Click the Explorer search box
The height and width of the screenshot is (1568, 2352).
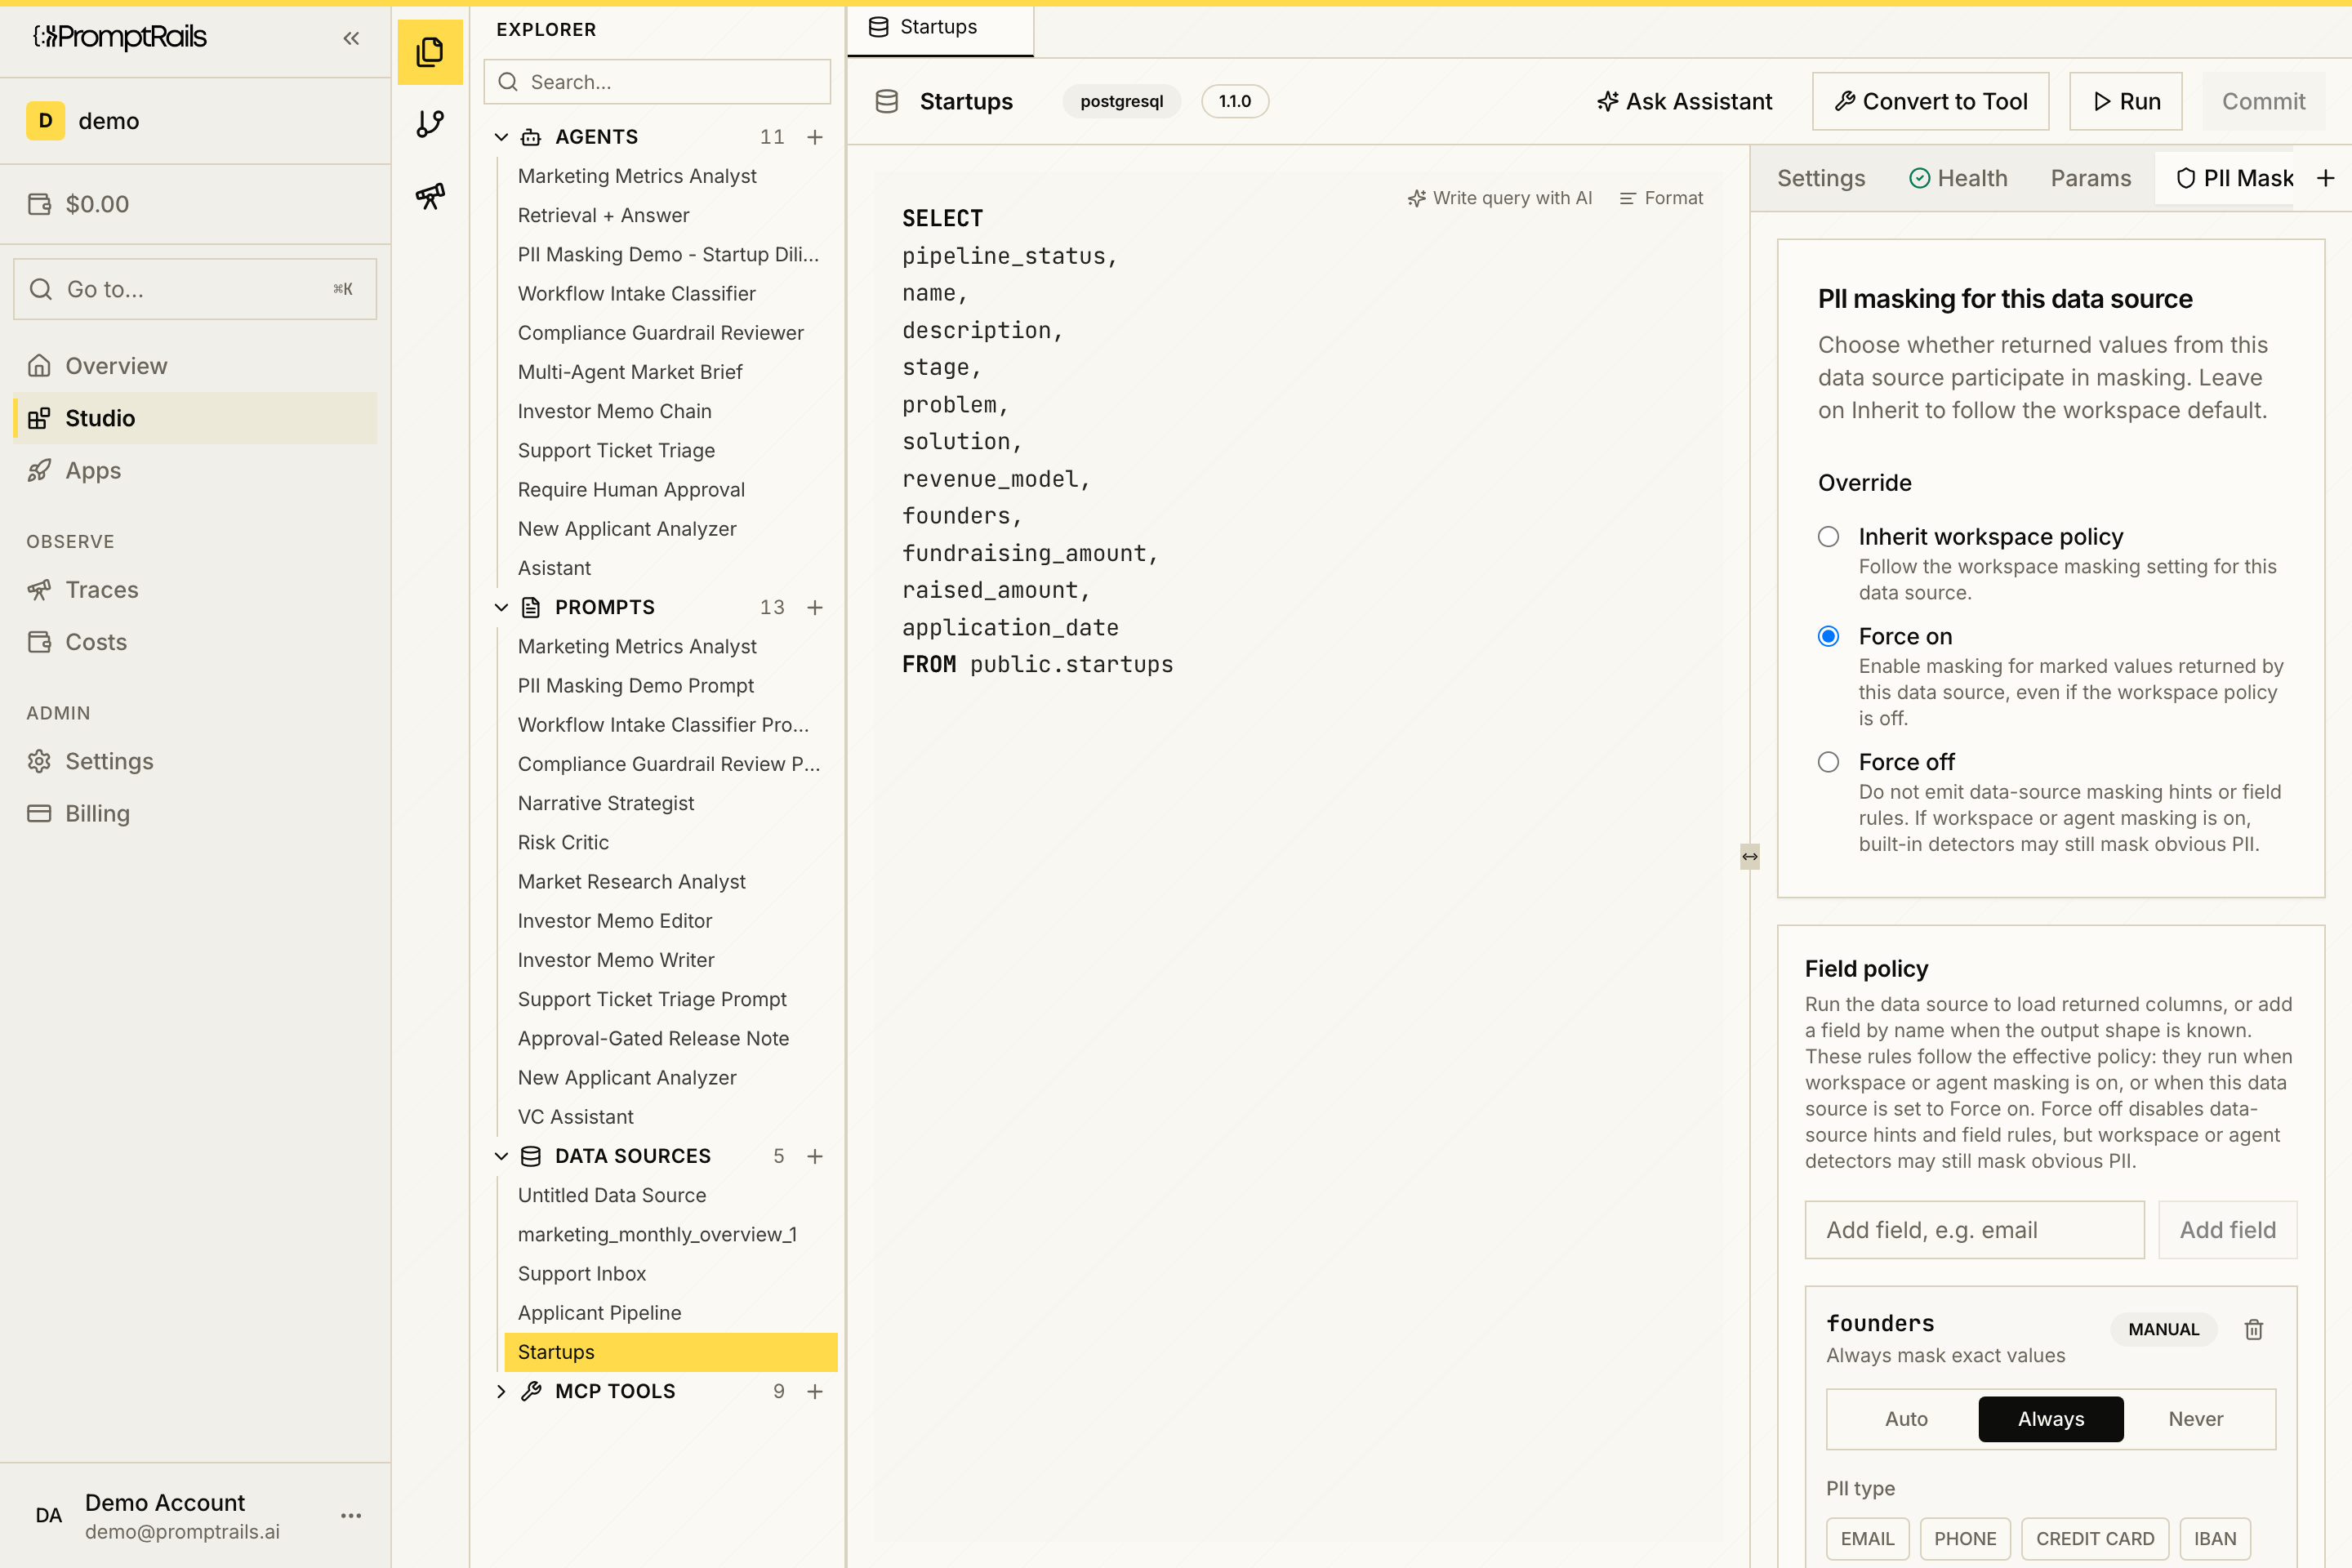(x=657, y=82)
